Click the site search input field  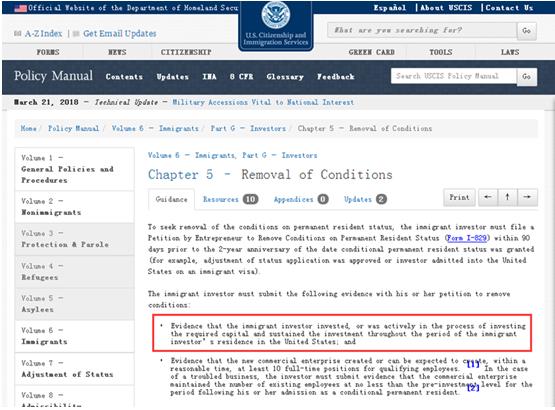(x=422, y=30)
